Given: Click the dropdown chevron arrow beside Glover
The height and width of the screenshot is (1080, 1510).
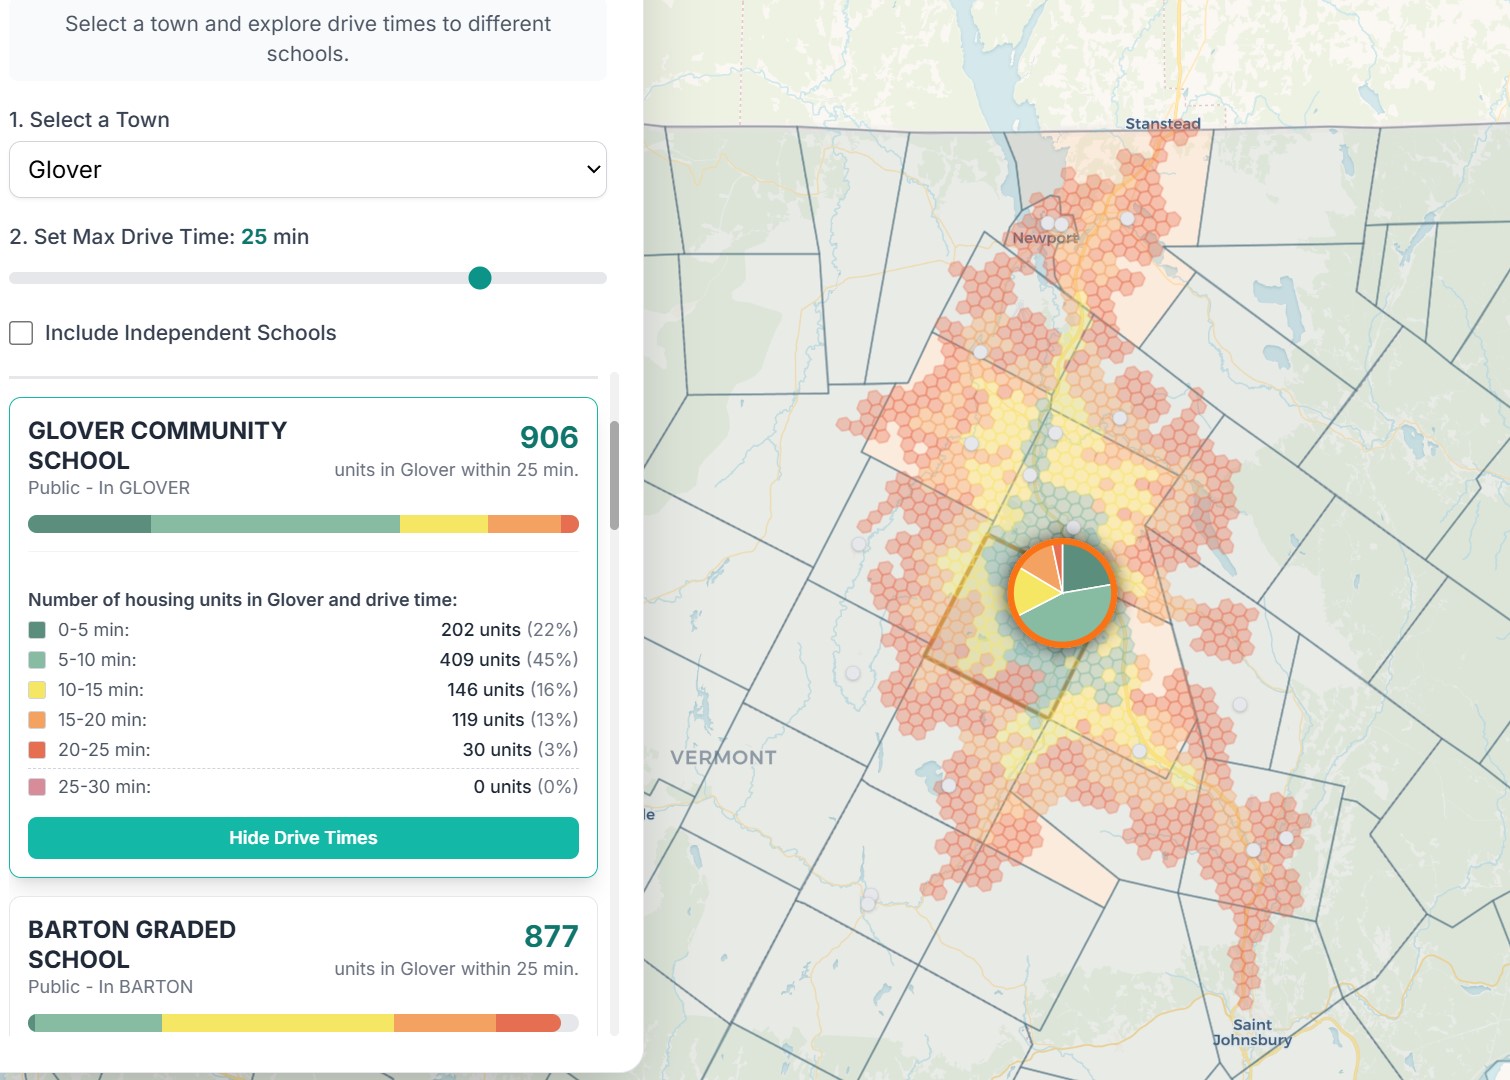Looking at the screenshot, I should [593, 170].
